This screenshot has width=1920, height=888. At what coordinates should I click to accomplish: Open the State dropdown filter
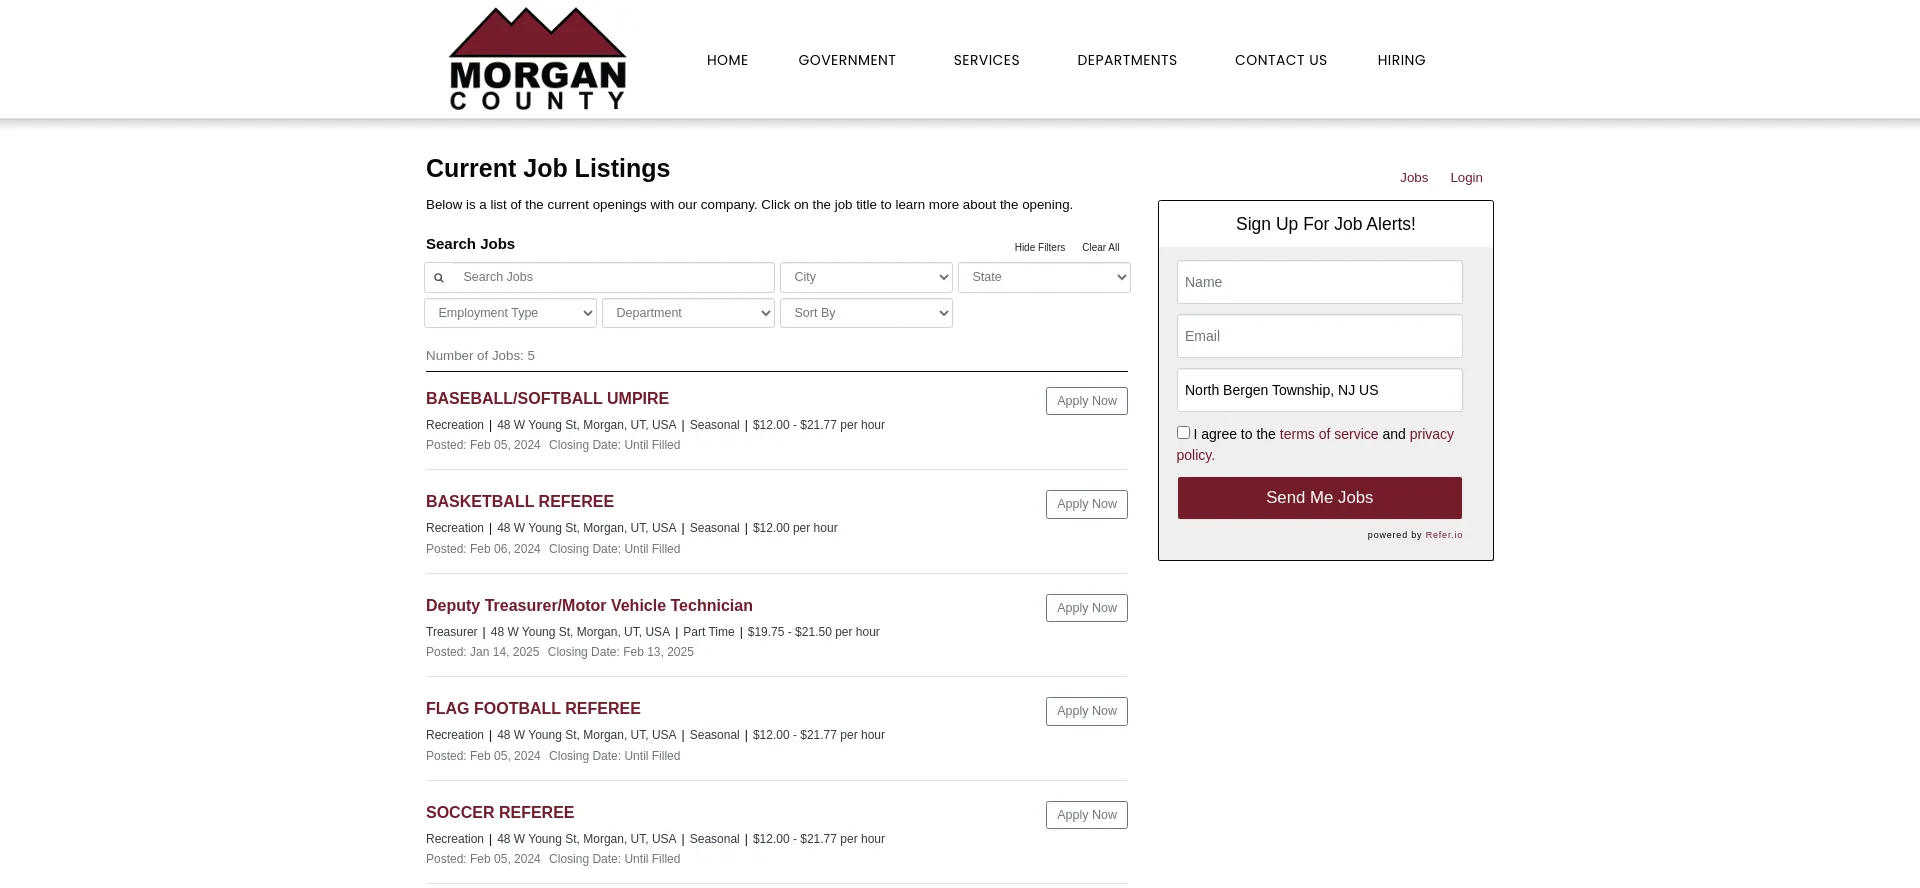[x=1044, y=277]
